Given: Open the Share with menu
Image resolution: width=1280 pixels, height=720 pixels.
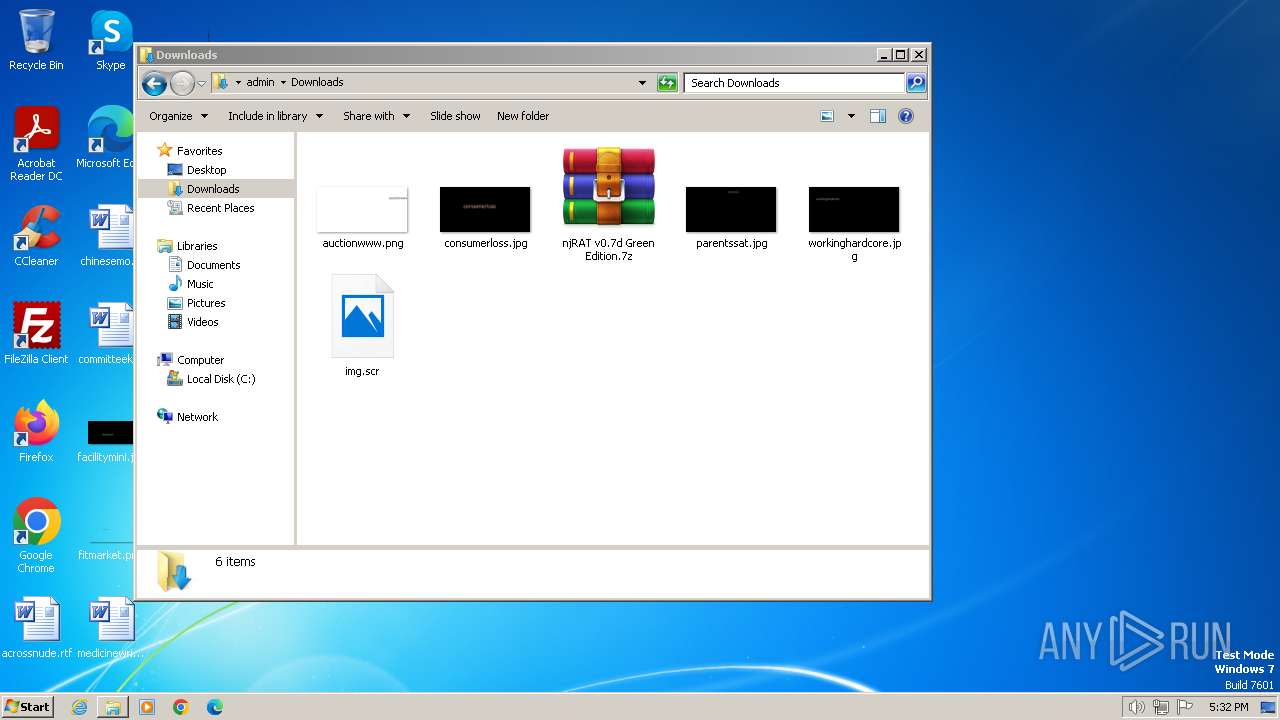Looking at the screenshot, I should tap(376, 116).
